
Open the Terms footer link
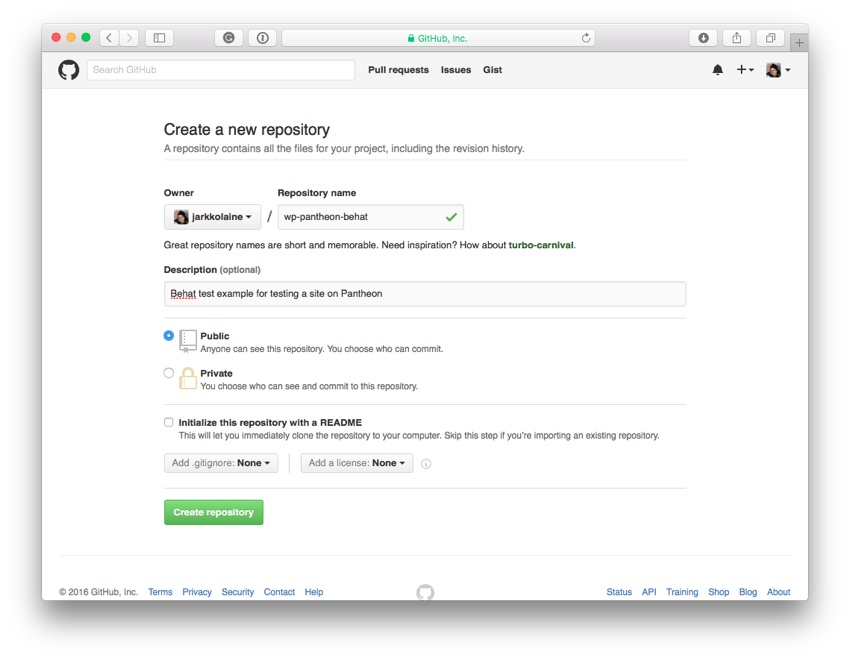point(160,592)
